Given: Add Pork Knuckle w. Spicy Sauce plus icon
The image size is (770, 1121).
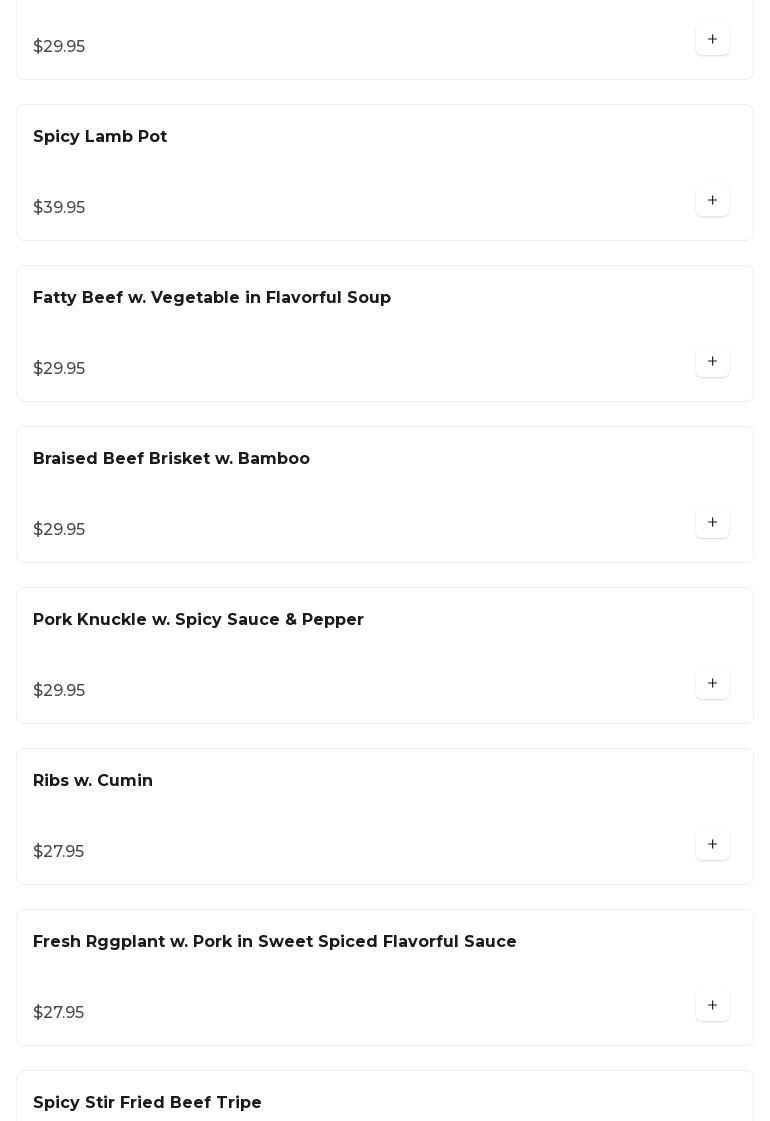Looking at the screenshot, I should pos(712,683).
